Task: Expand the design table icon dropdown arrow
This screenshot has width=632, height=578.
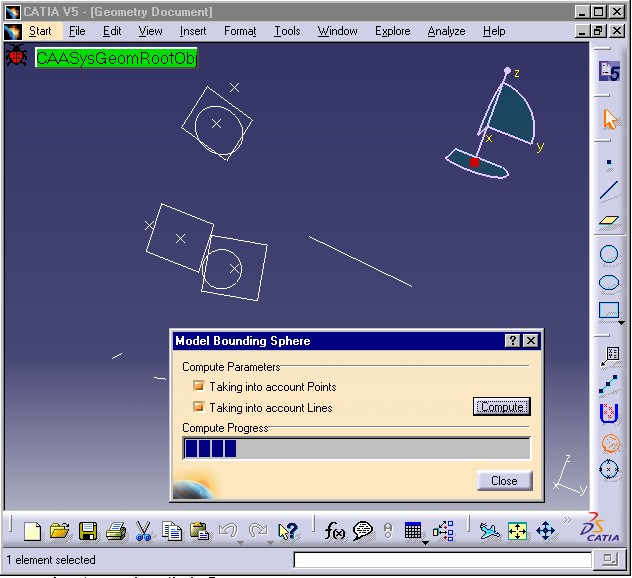Action: click(x=425, y=543)
